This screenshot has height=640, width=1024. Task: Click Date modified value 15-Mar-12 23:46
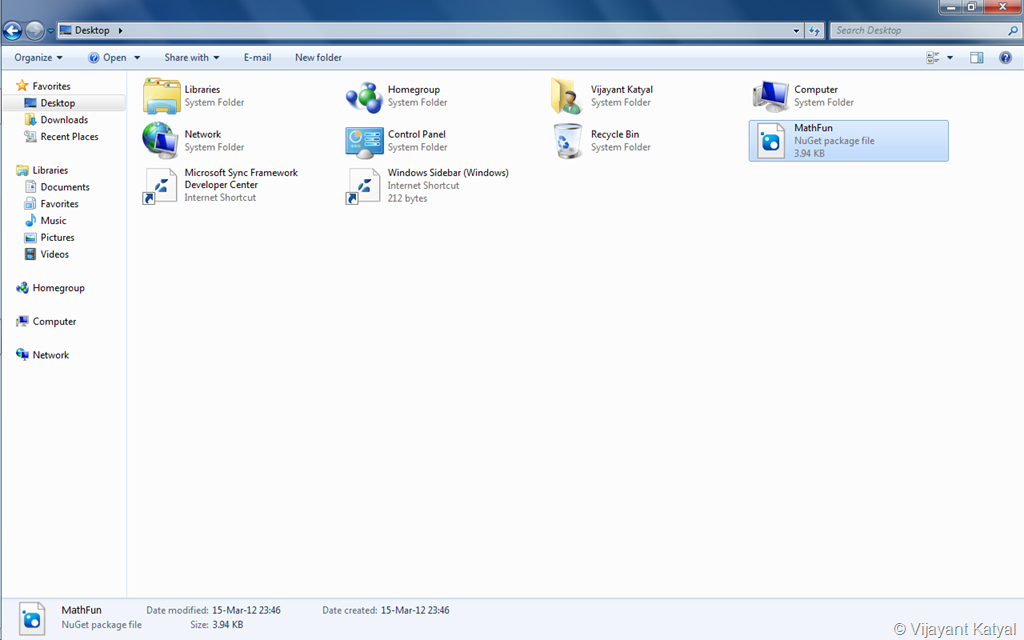[246, 610]
